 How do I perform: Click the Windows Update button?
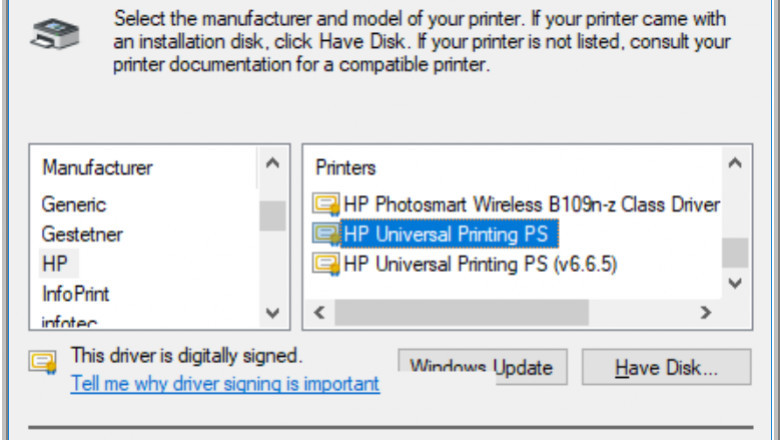482,366
